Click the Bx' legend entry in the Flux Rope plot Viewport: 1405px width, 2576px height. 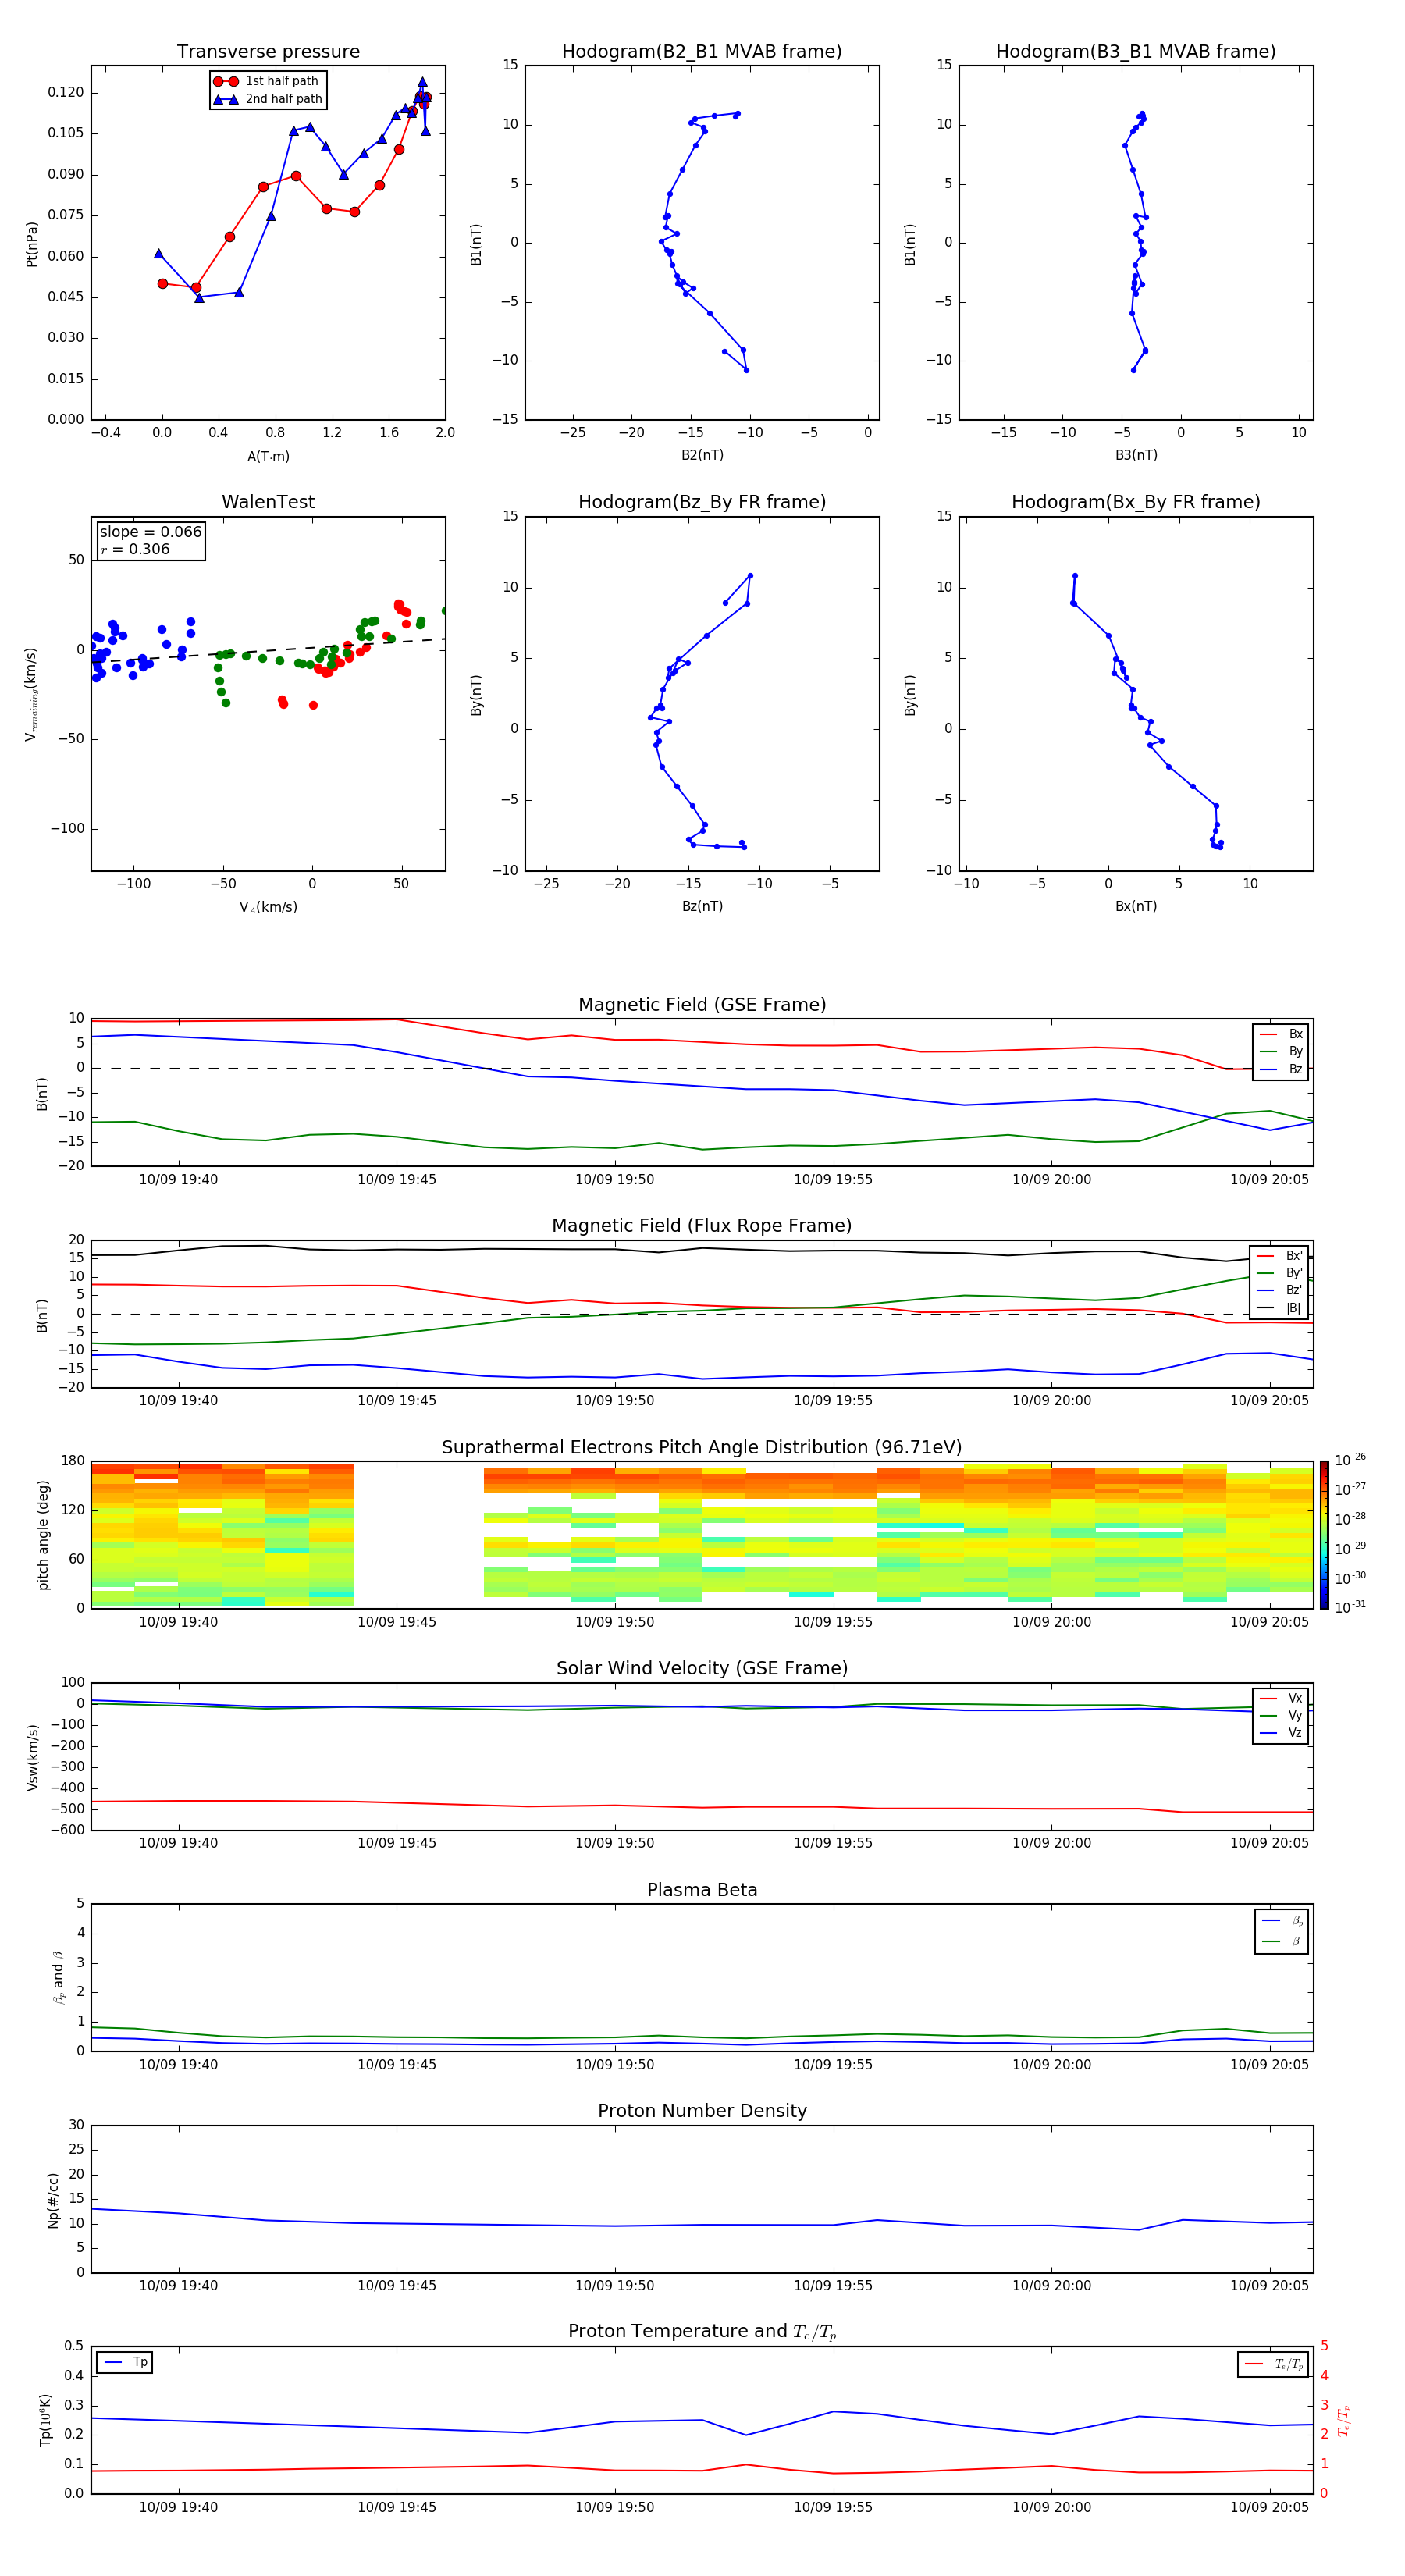1280,1256
